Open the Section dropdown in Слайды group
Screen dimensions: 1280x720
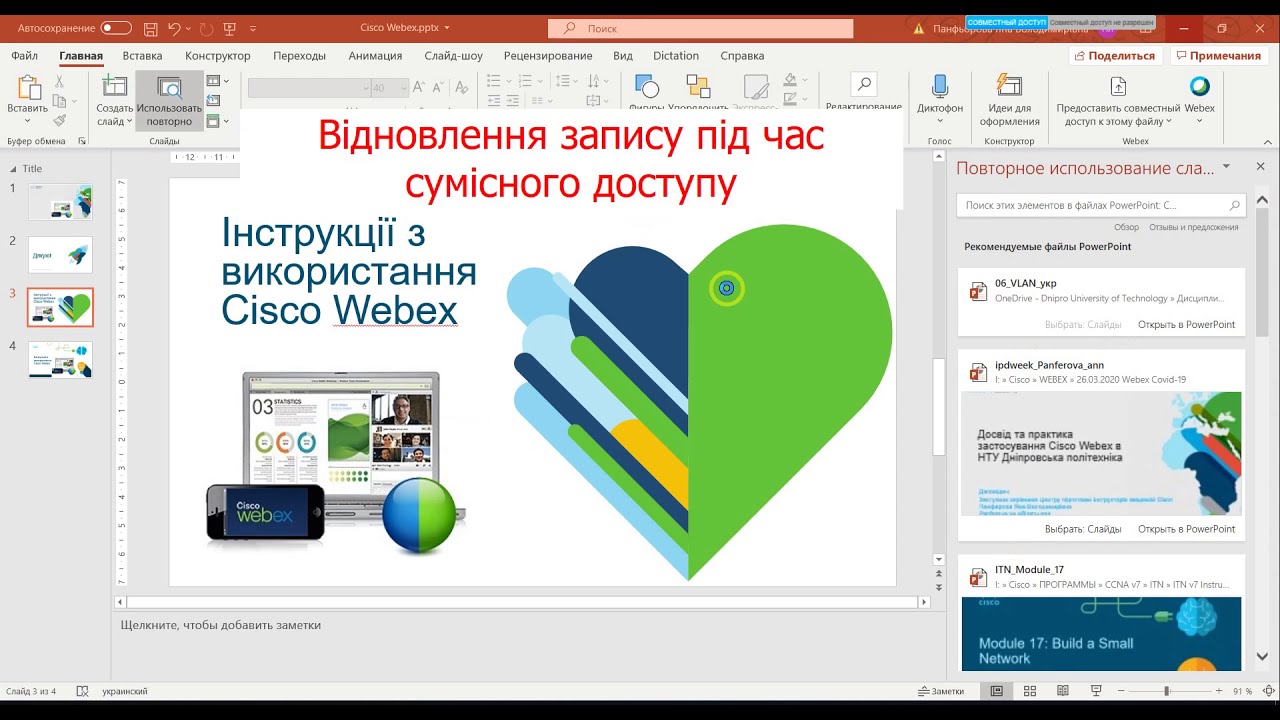(217, 121)
